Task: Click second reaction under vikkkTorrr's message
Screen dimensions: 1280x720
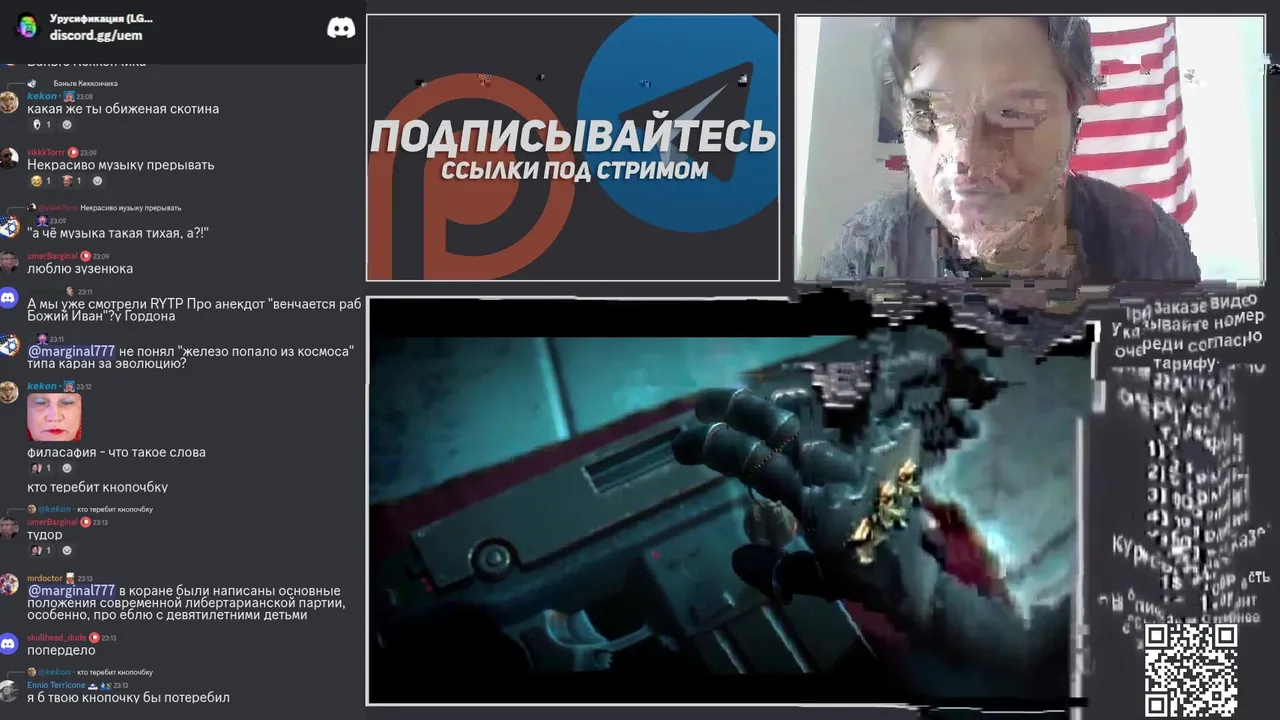Action: click(71, 181)
